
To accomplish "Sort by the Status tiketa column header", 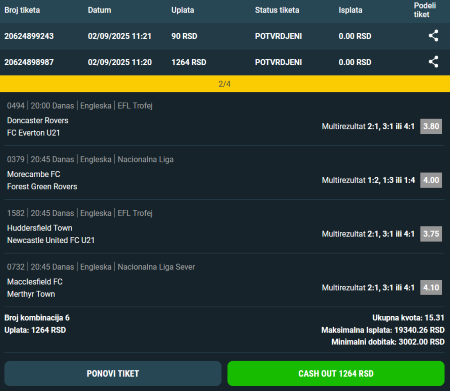I will (x=277, y=10).
